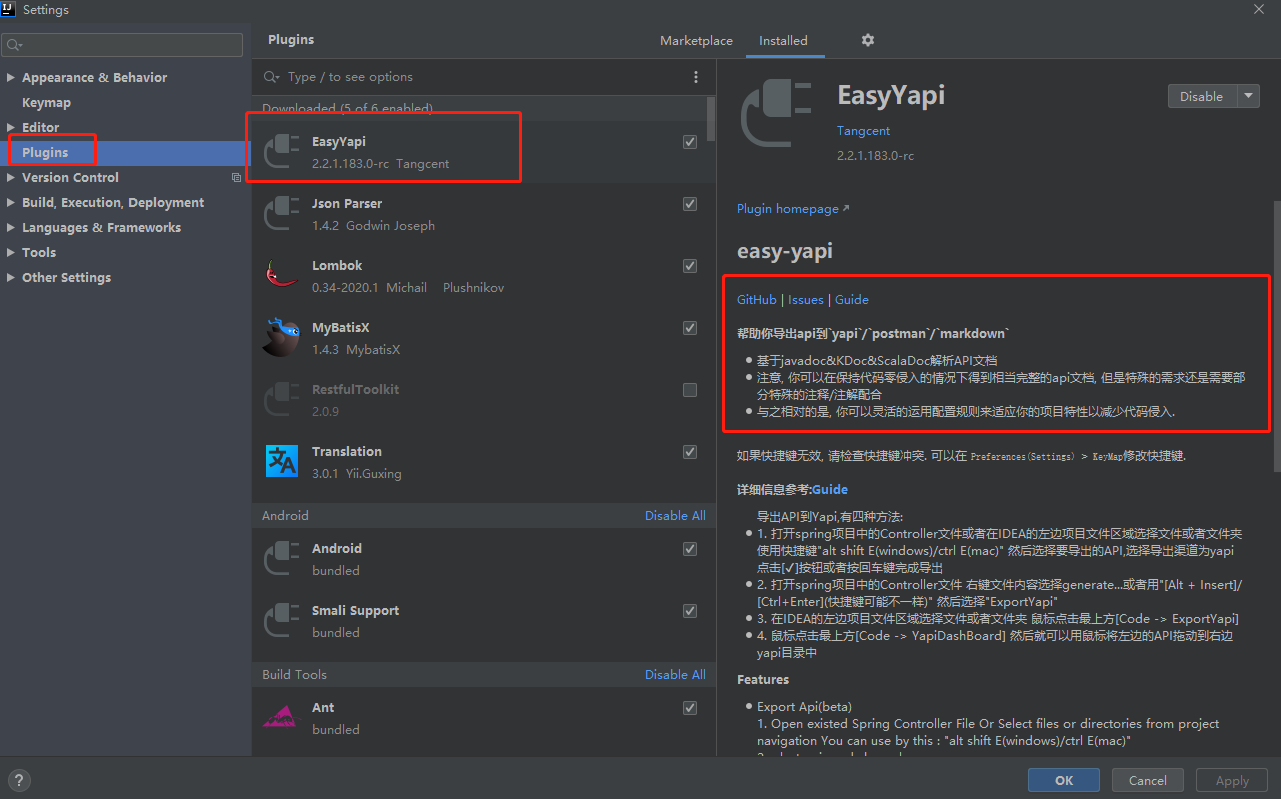Click the Translation plugin icon

tap(281, 461)
